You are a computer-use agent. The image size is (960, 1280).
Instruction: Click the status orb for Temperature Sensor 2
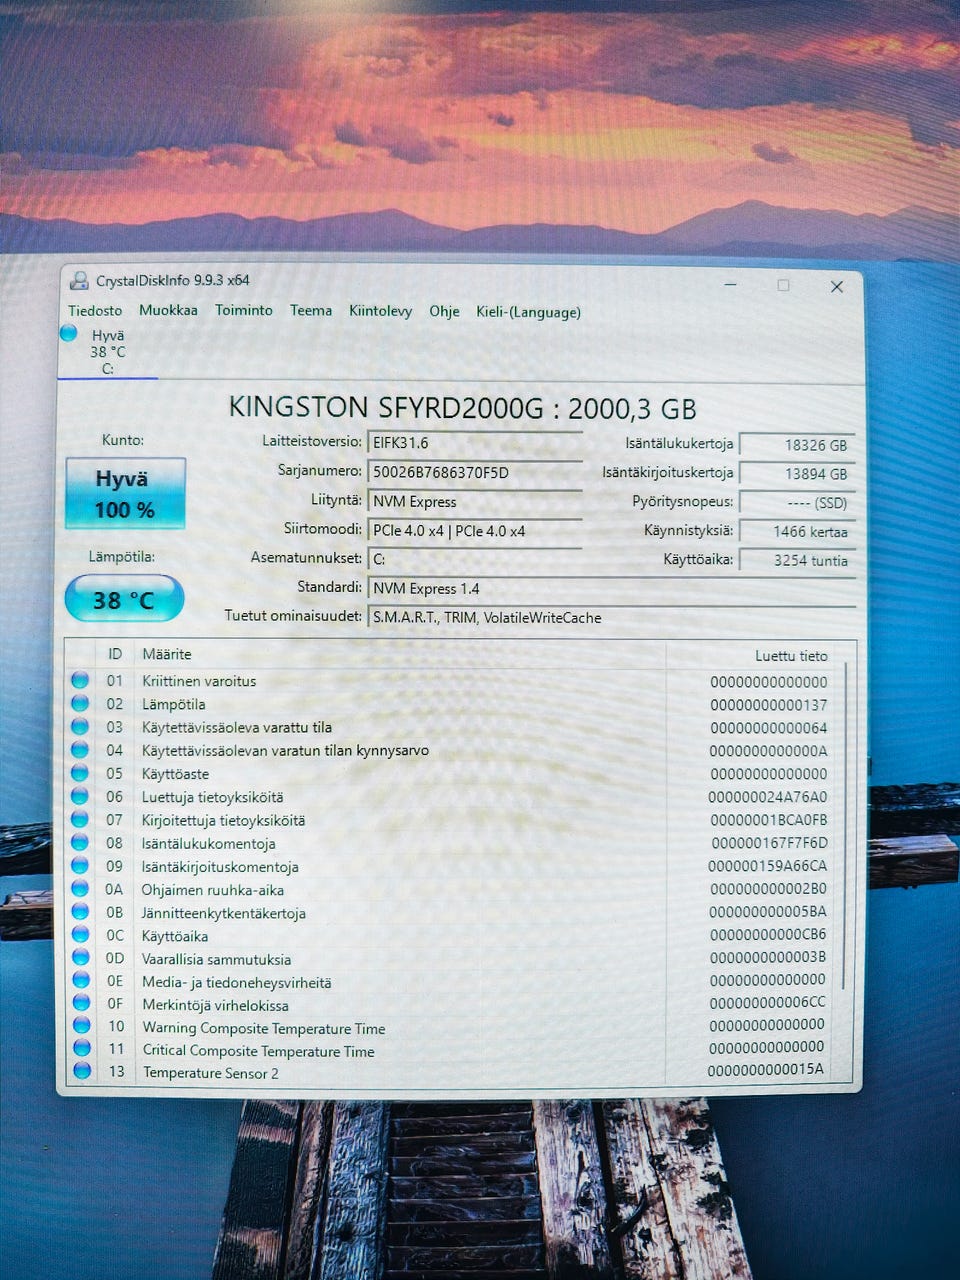coord(82,1072)
